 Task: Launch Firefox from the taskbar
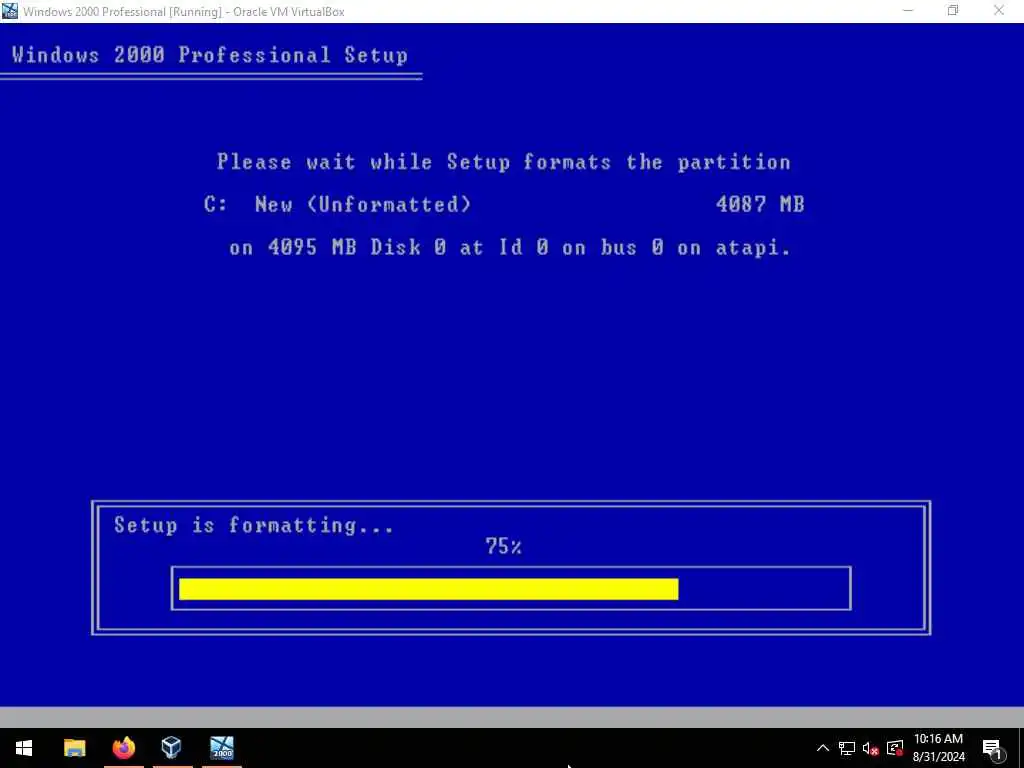[123, 748]
